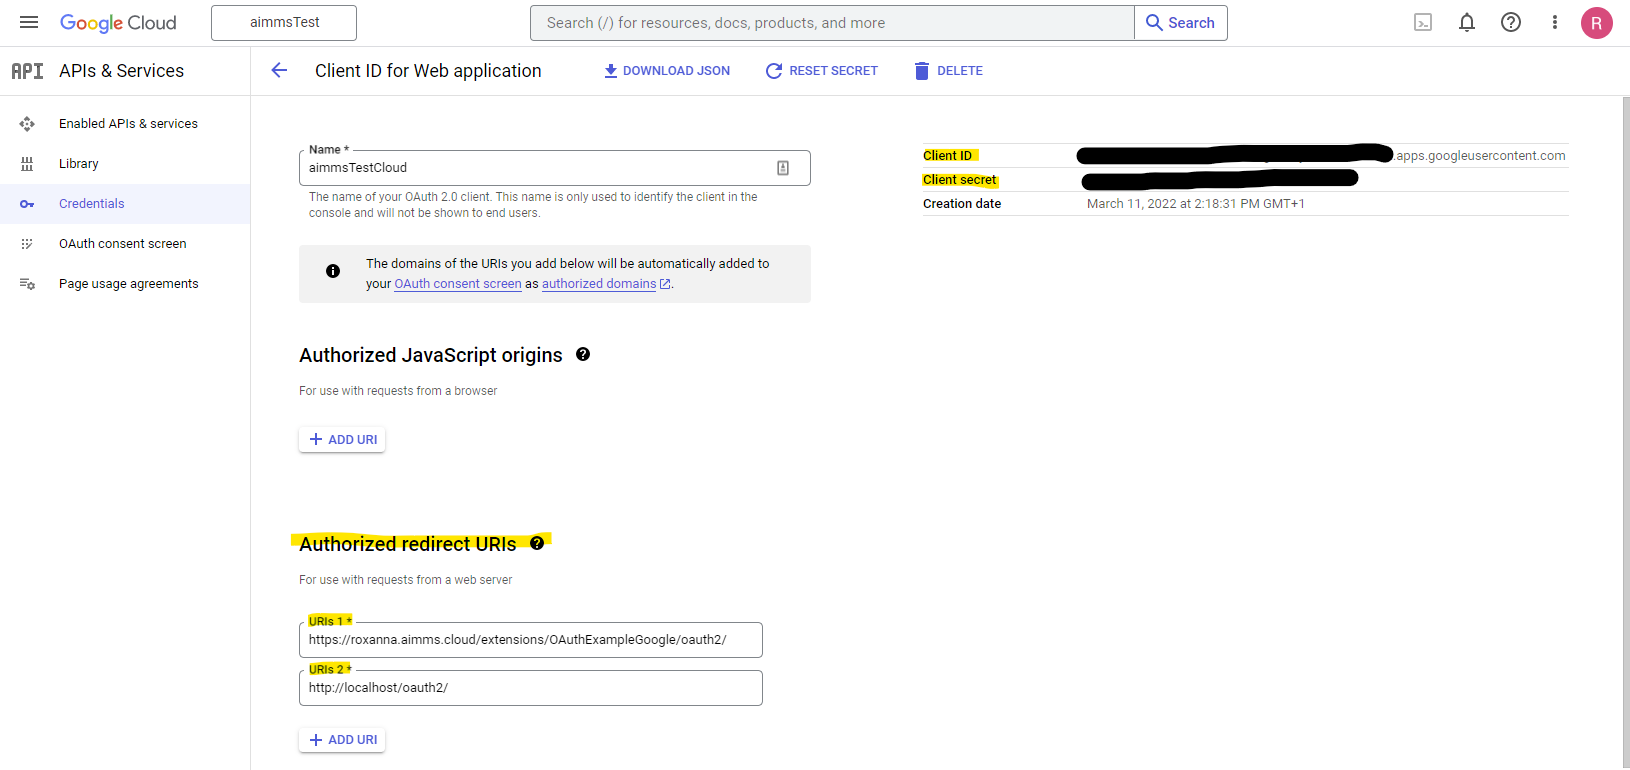The width and height of the screenshot is (1630, 770).
Task: Edit the Name field aimmsTestCloud
Action: point(554,168)
